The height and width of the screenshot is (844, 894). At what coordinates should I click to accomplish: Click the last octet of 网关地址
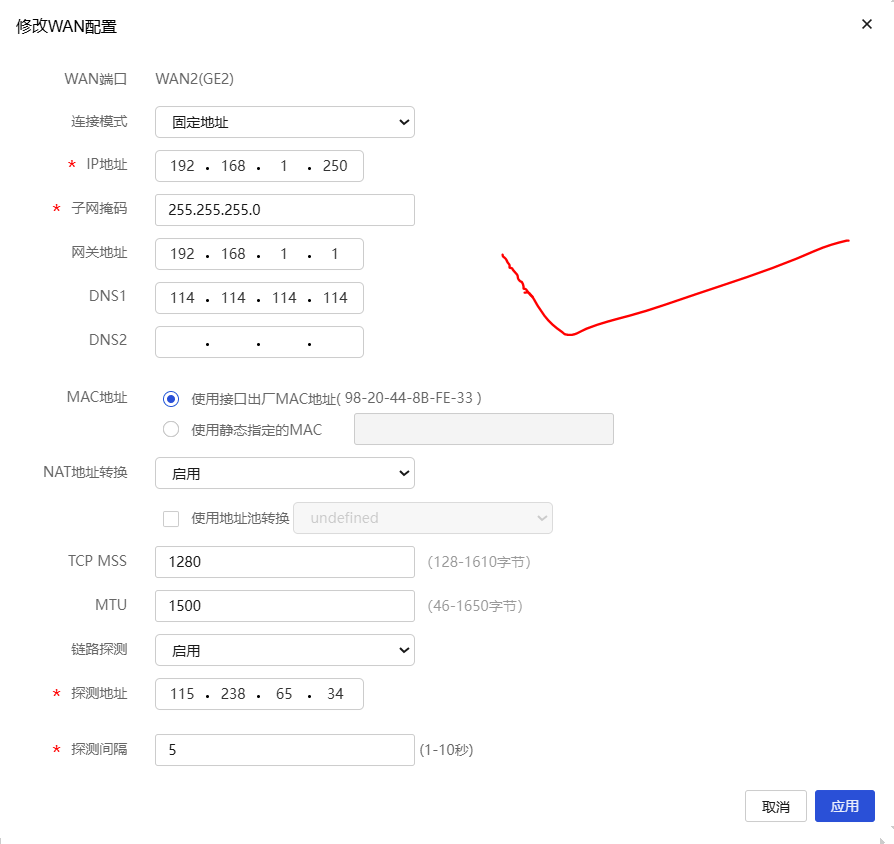click(x=335, y=254)
